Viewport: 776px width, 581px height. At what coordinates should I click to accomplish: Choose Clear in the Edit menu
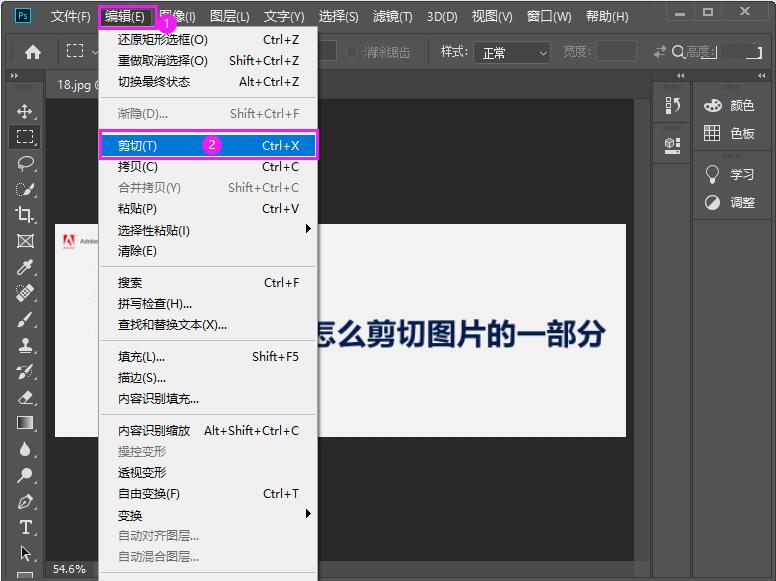(208, 251)
